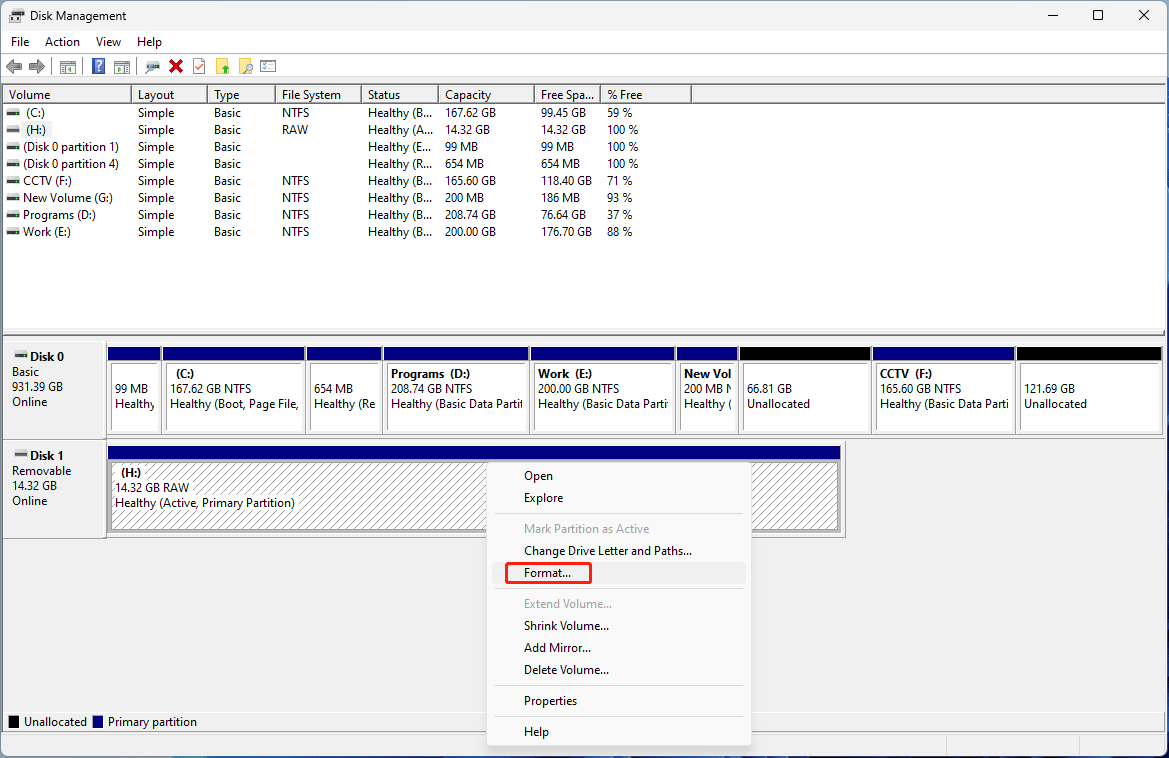Select the Programs (D:) partition block
This screenshot has height=758, width=1169.
coord(456,390)
